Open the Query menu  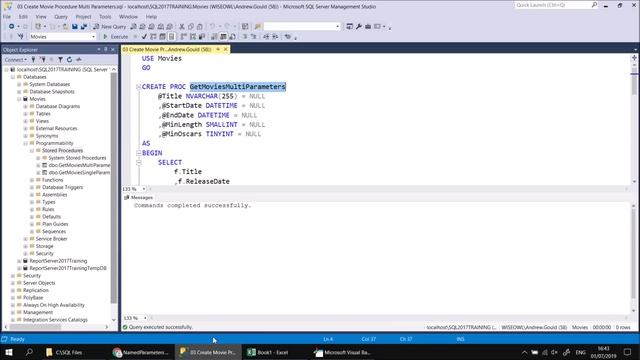[61, 17]
